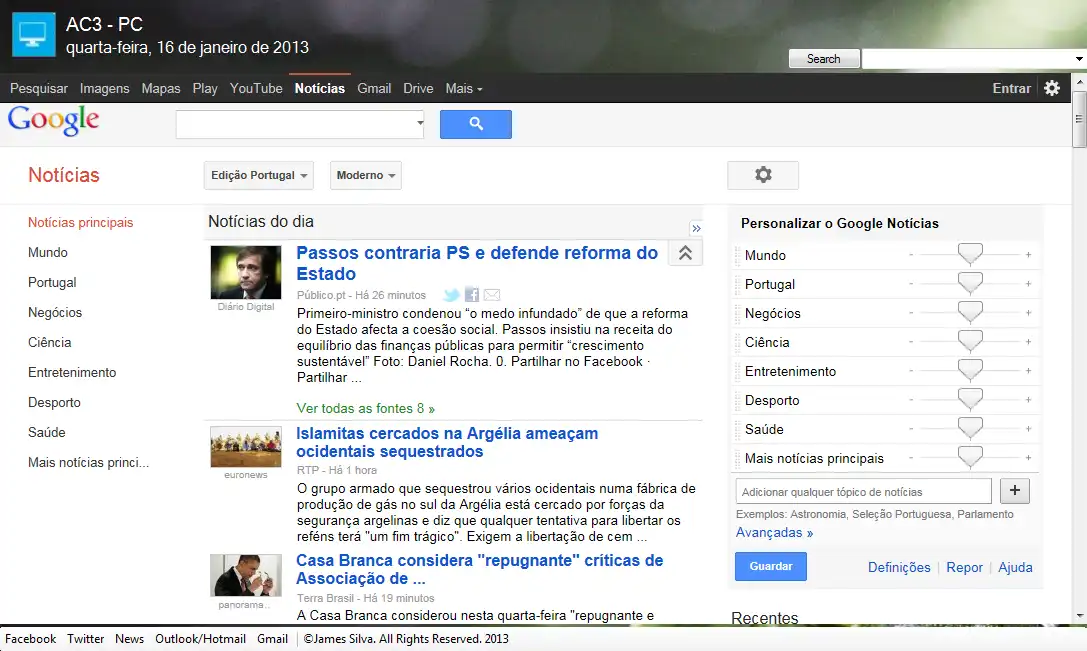Image resolution: width=1087 pixels, height=651 pixels.
Task: Click the blue computer monitor icon
Action: point(33,35)
